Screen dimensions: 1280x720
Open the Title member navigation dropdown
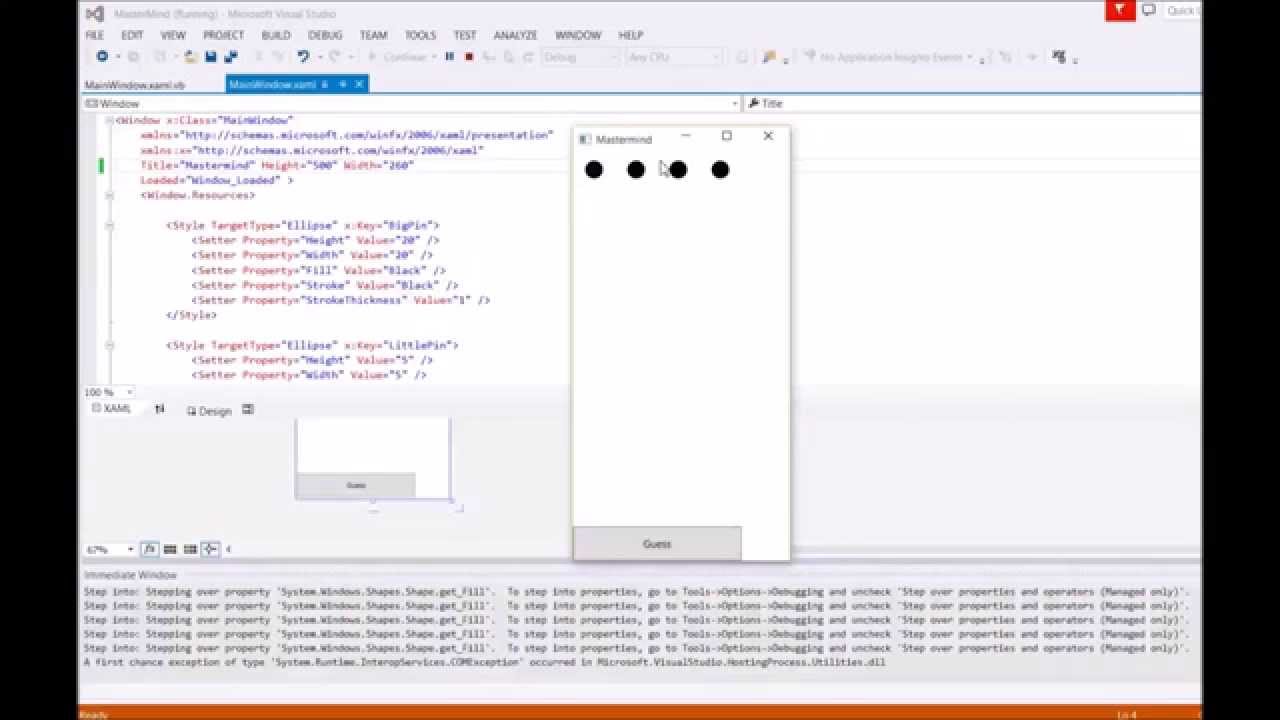[x=972, y=103]
